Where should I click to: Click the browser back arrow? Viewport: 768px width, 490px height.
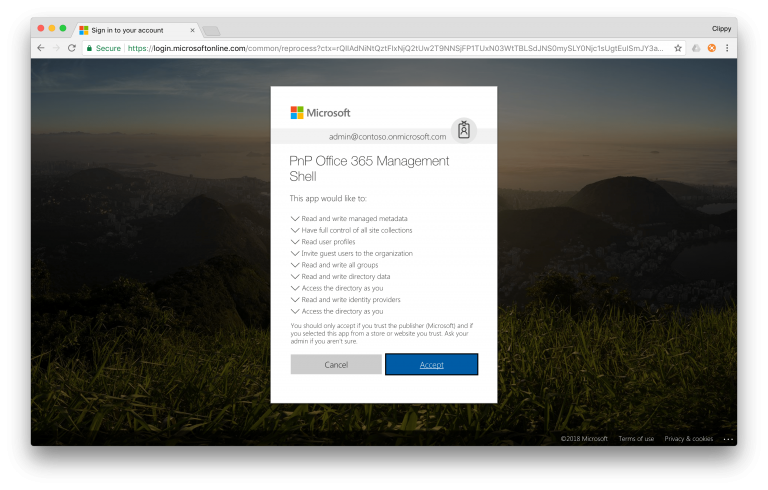pos(41,48)
